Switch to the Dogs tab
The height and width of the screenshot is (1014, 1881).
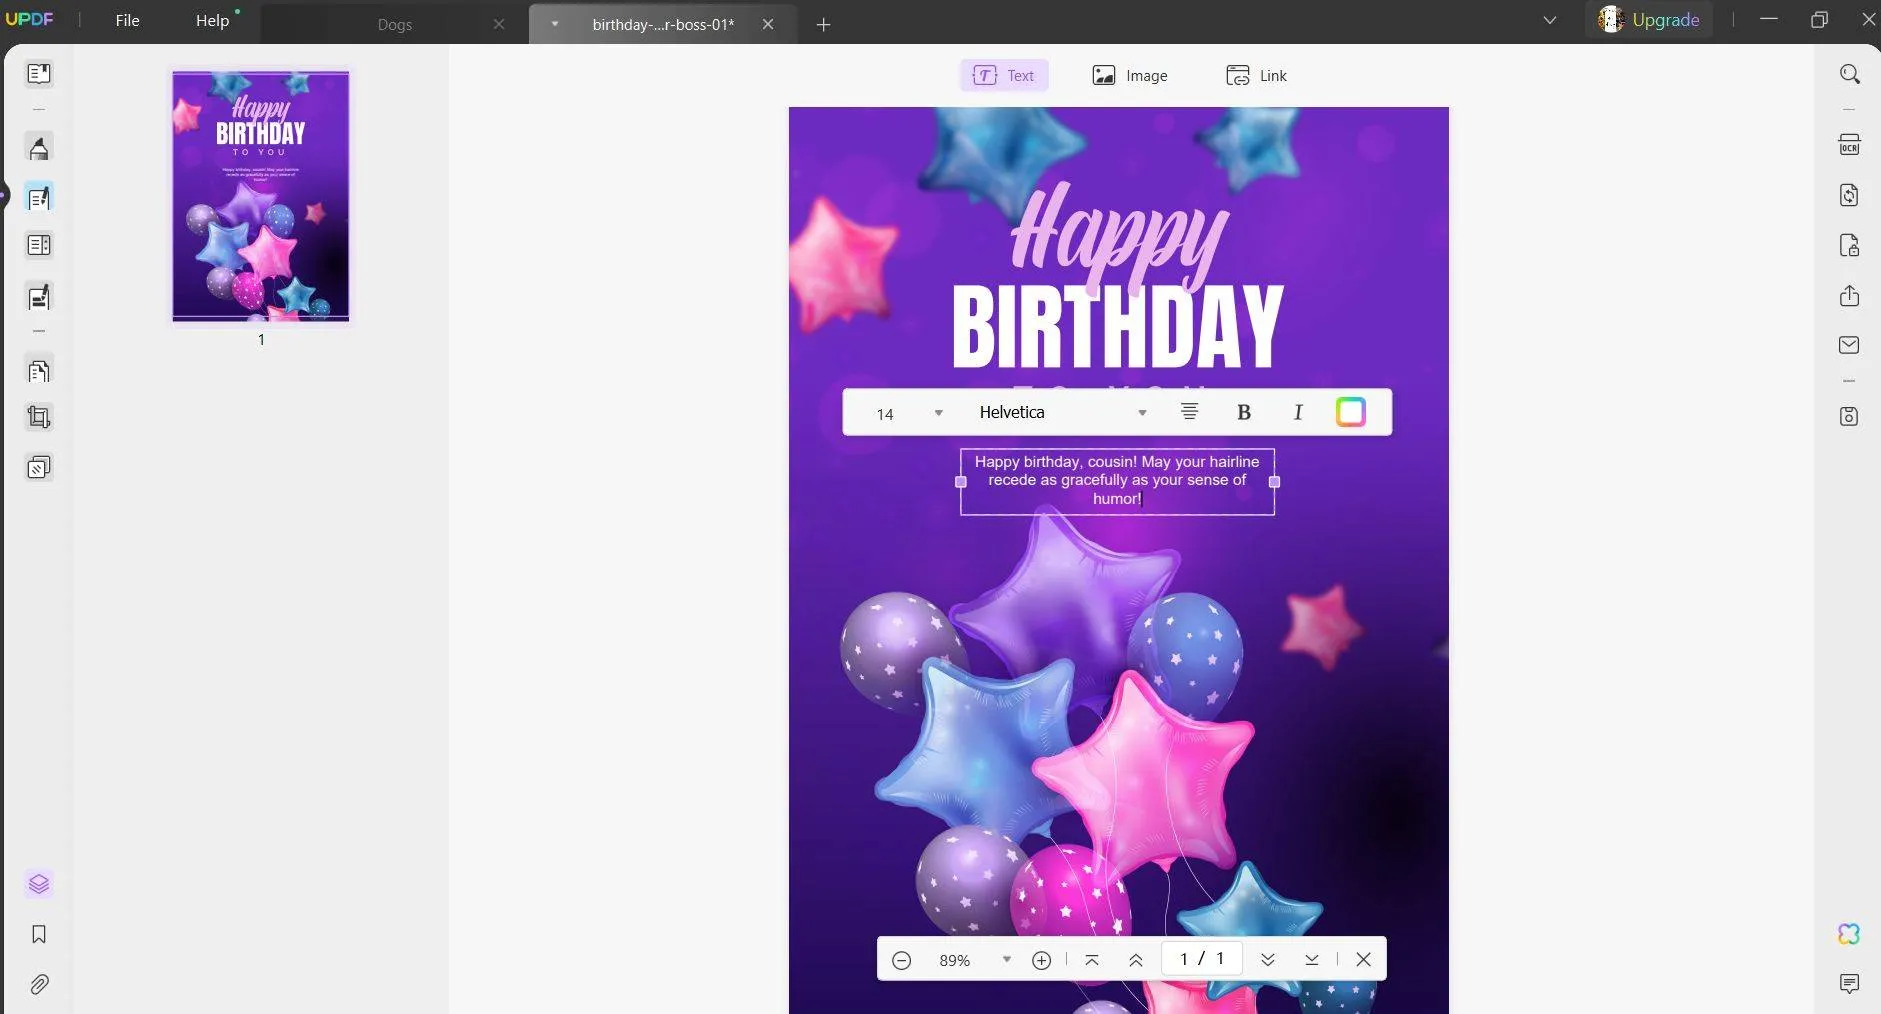point(395,24)
